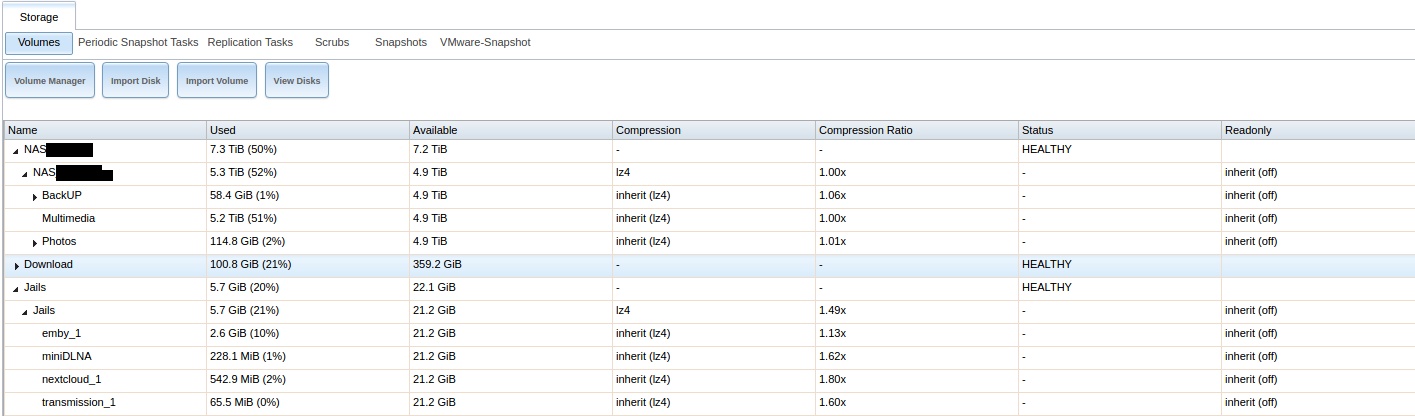1415x416 pixels.
Task: Open the Volume Manager
Action: pos(49,81)
